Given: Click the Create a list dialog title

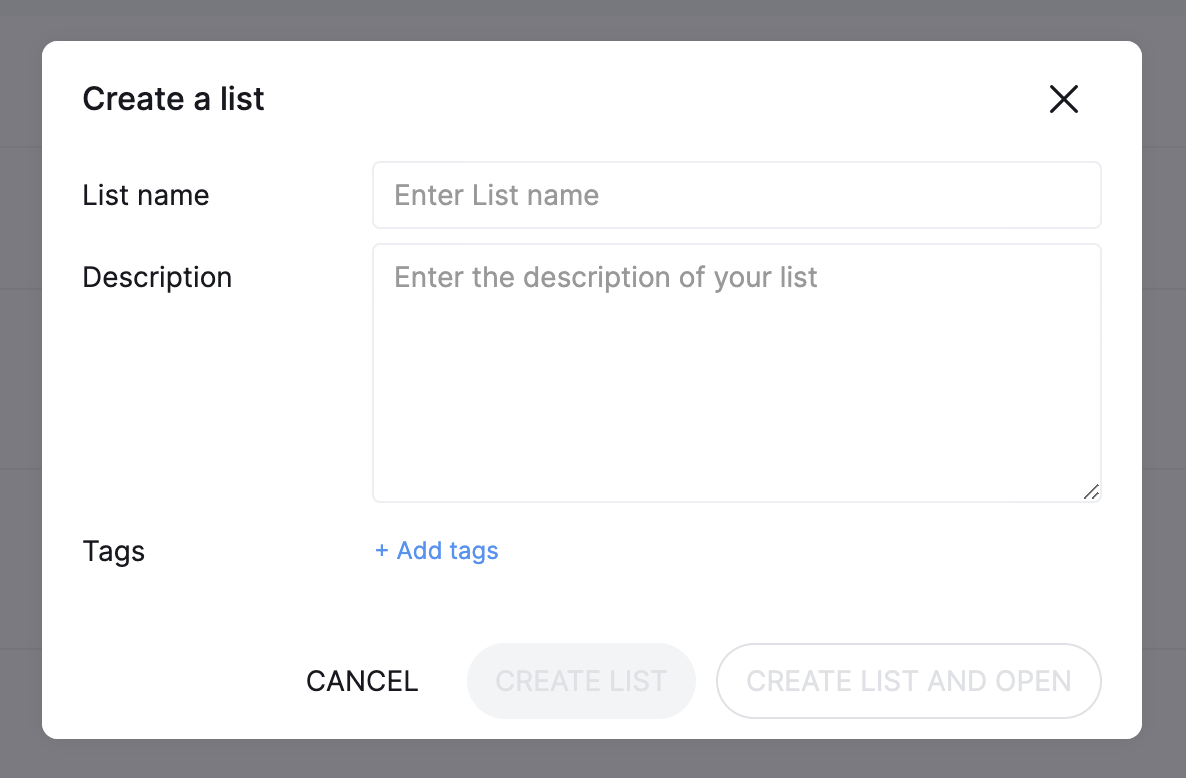Looking at the screenshot, I should coord(173,99).
